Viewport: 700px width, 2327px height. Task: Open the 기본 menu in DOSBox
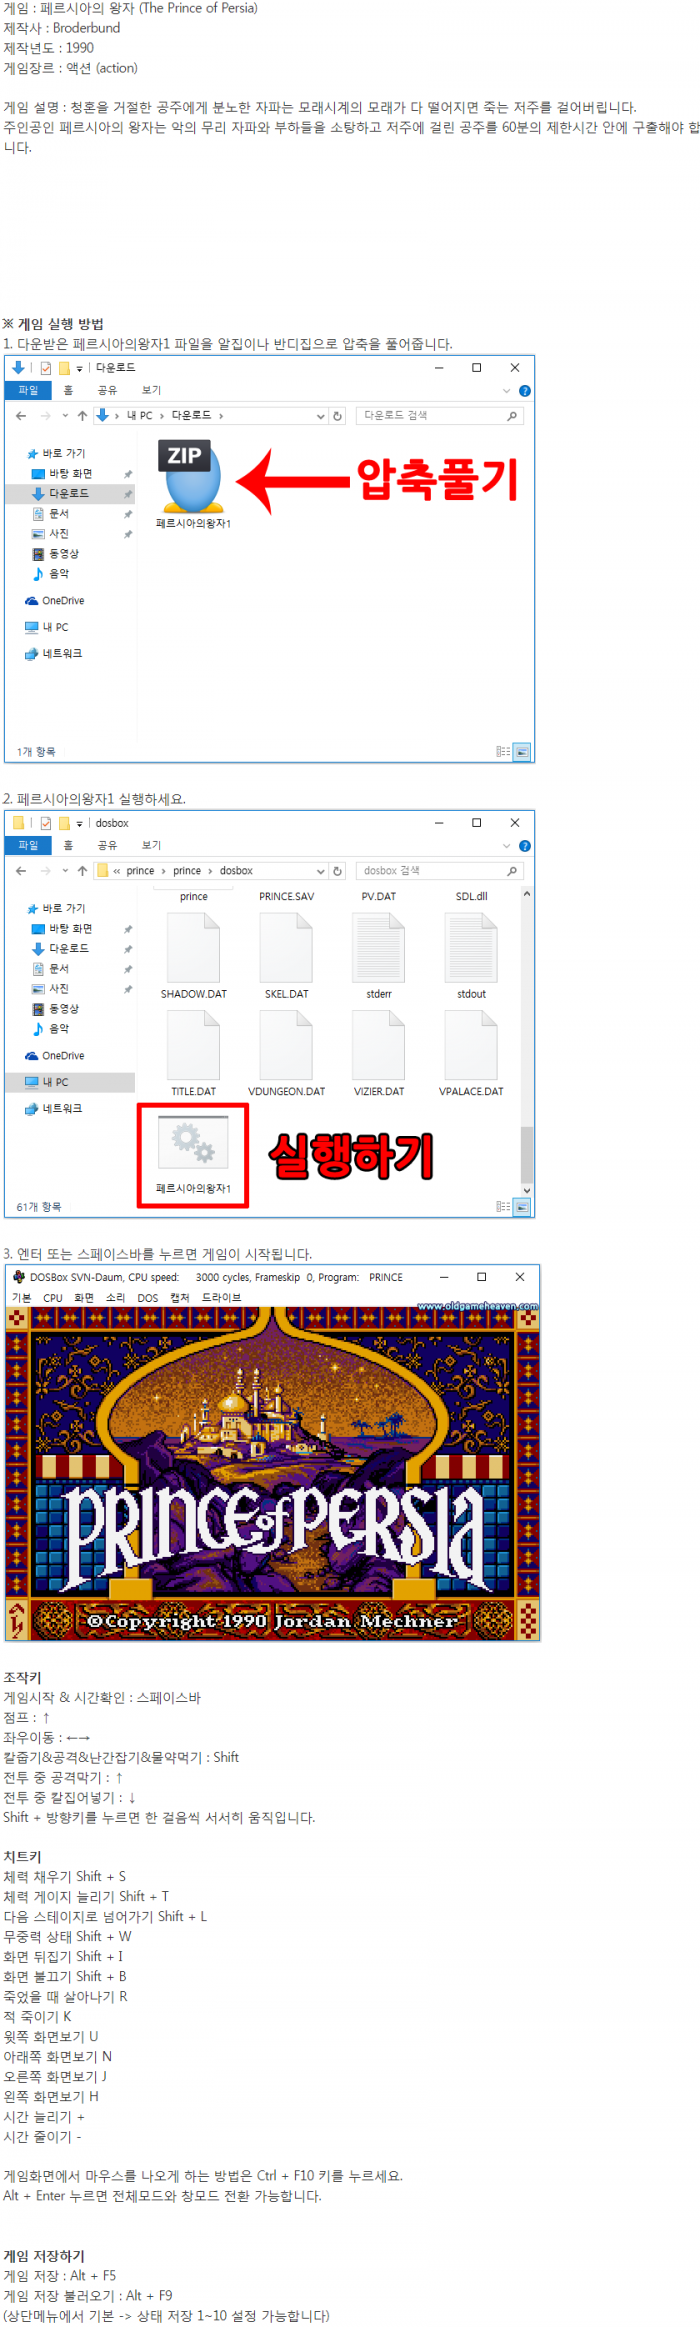[x=21, y=1298]
